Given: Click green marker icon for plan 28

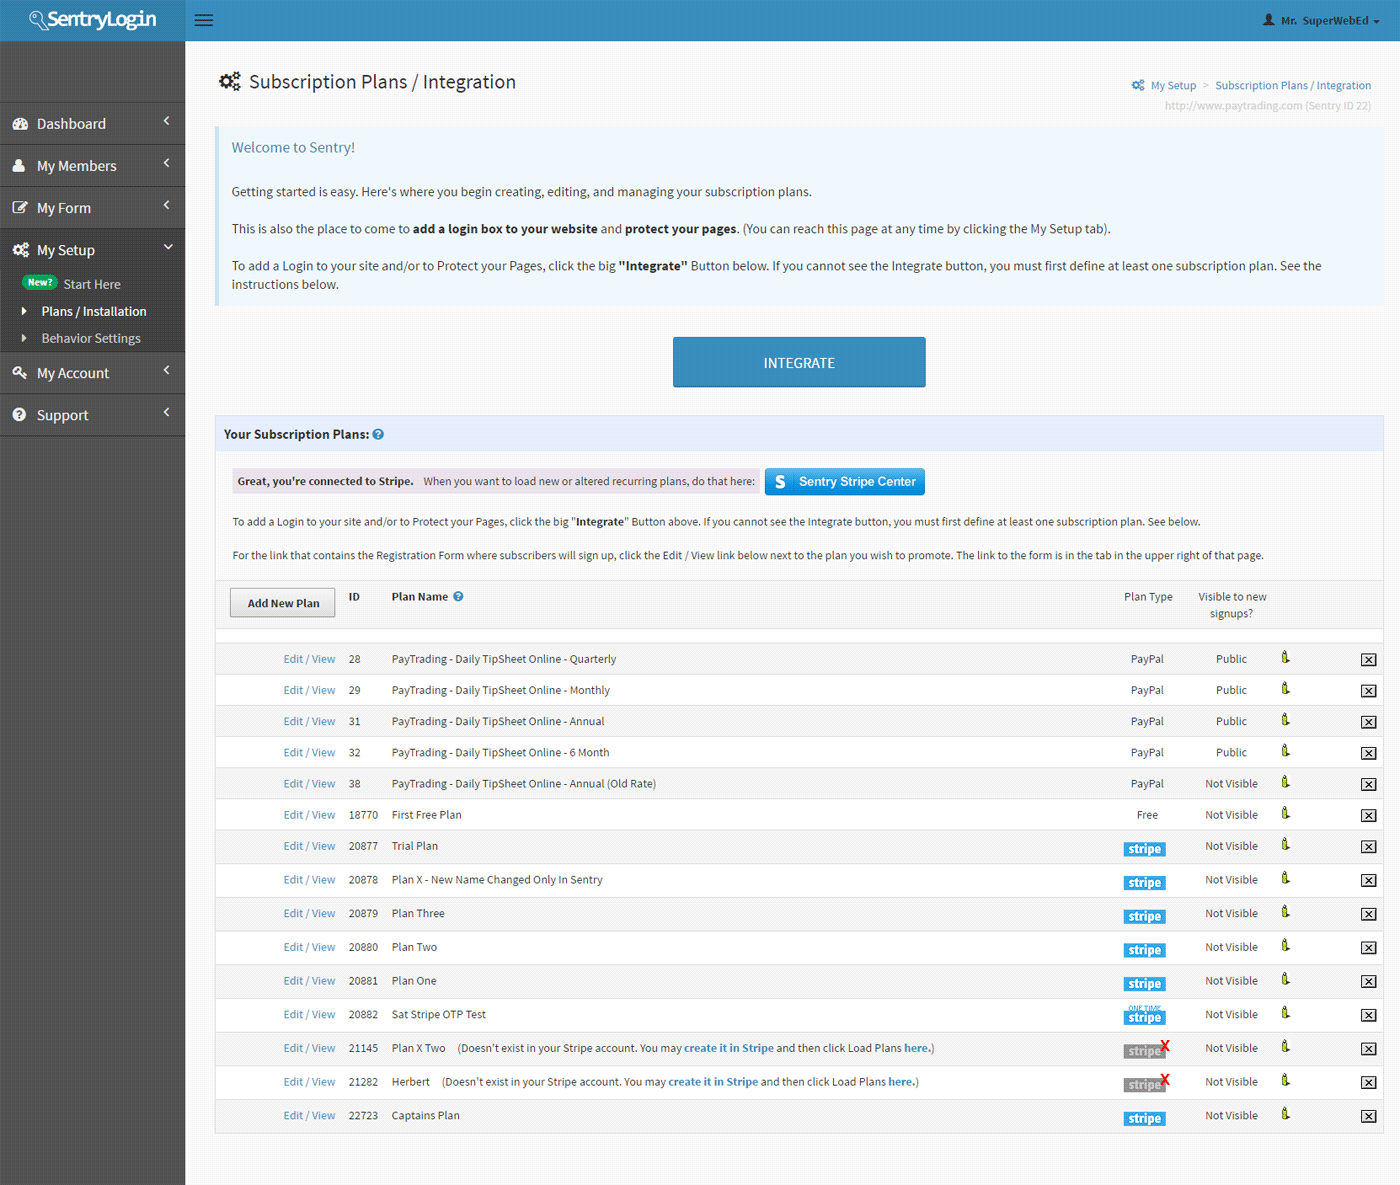Looking at the screenshot, I should point(1286,657).
